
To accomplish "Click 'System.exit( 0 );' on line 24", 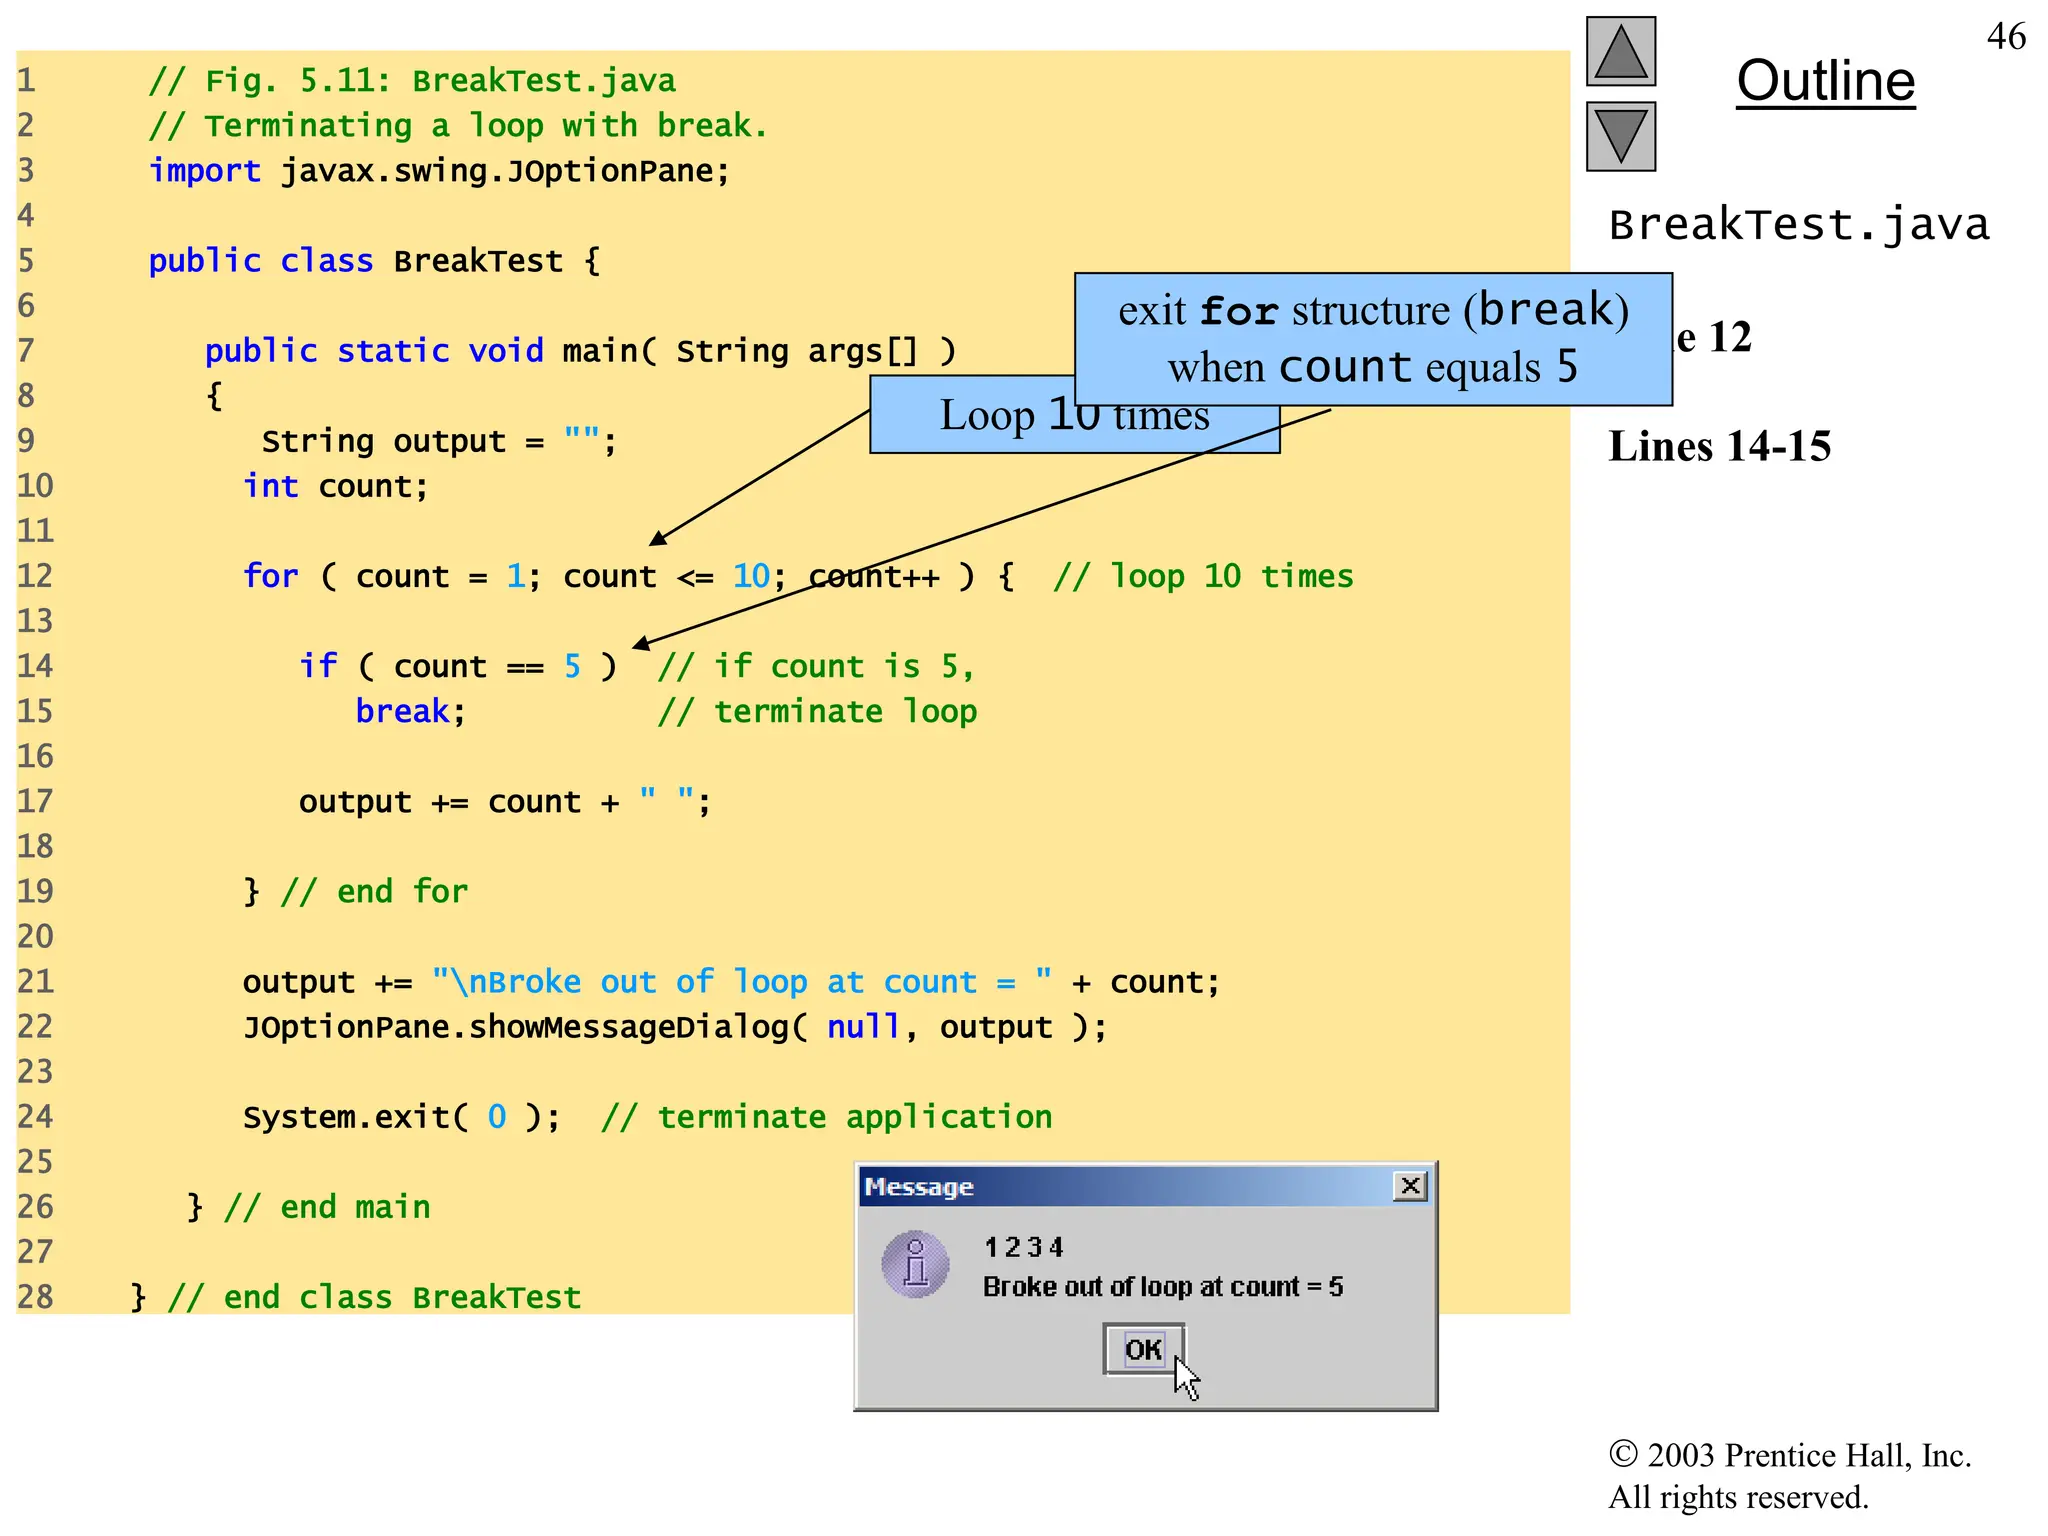I will pyautogui.click(x=402, y=1117).
